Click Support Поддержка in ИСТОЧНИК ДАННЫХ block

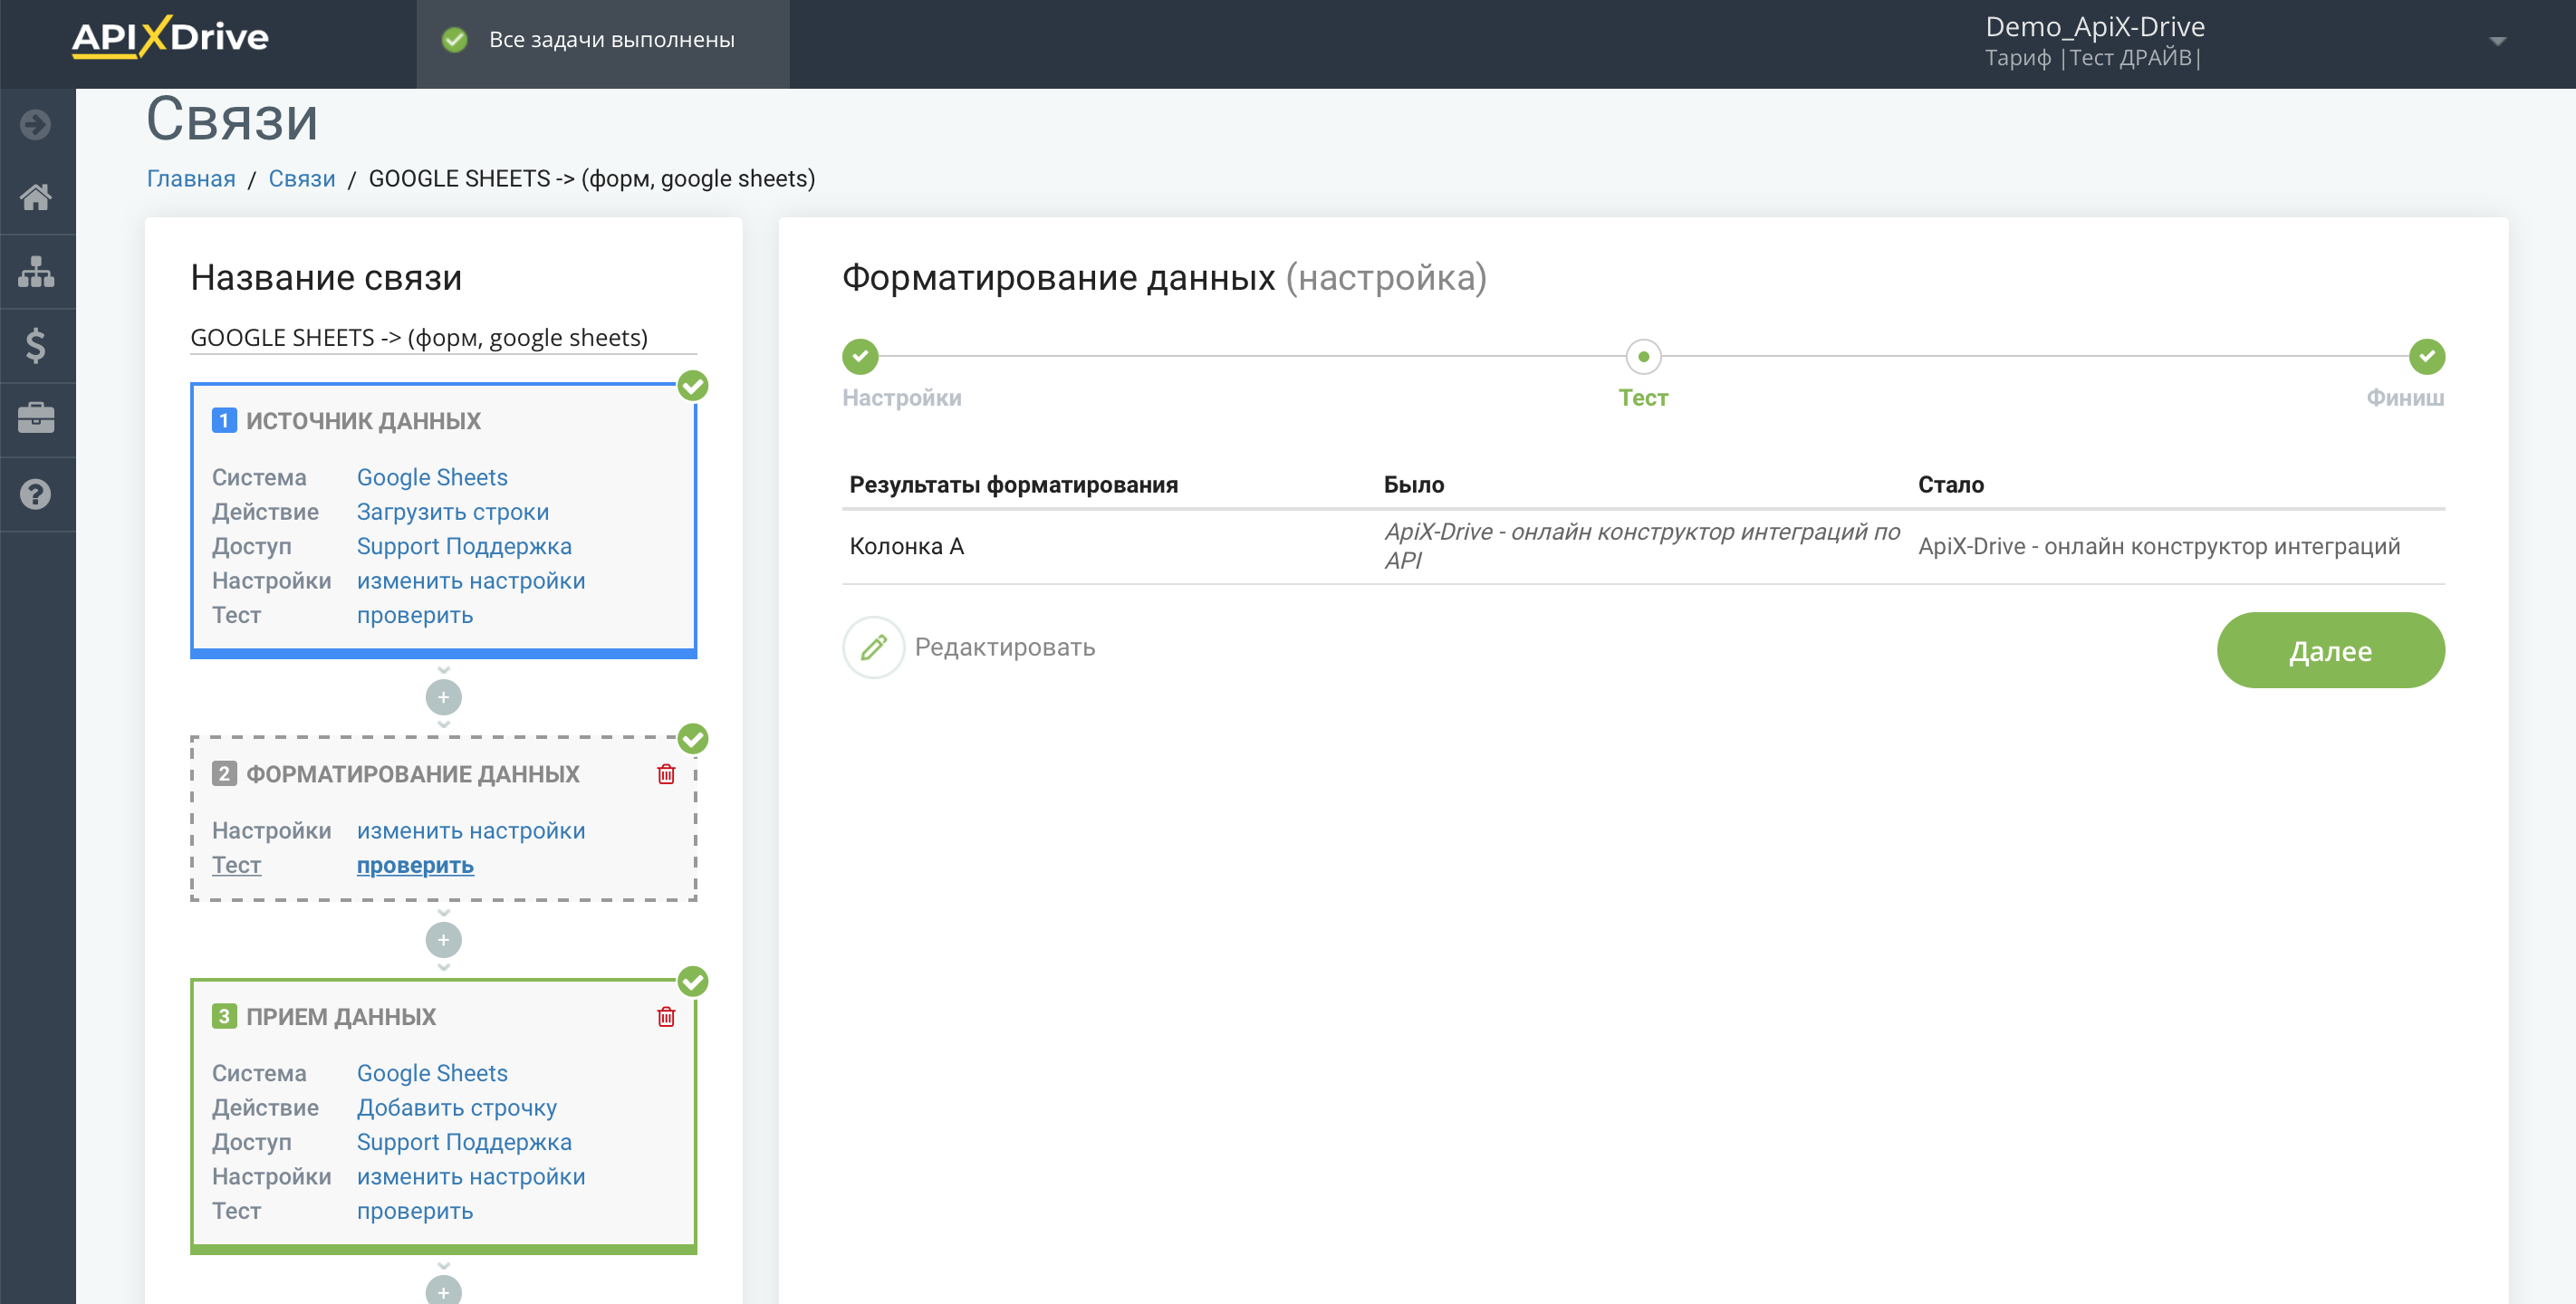click(x=464, y=546)
